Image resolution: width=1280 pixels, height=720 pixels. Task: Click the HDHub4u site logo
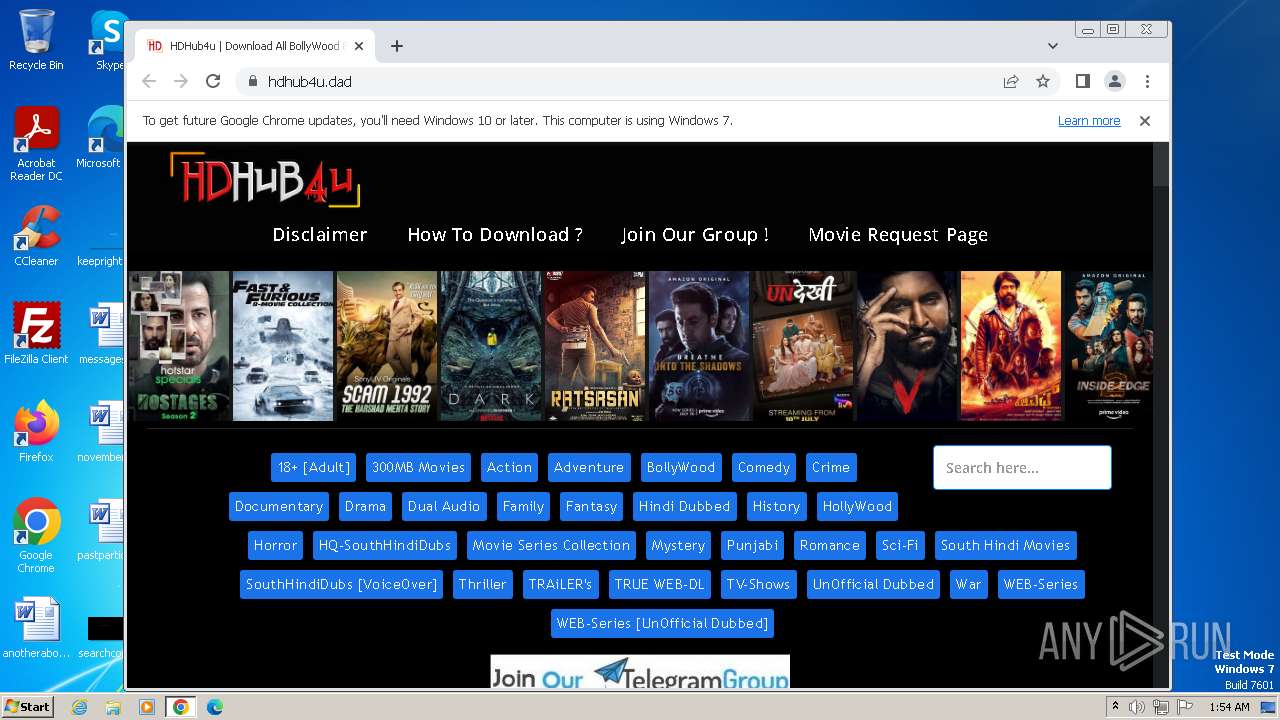coord(265,181)
